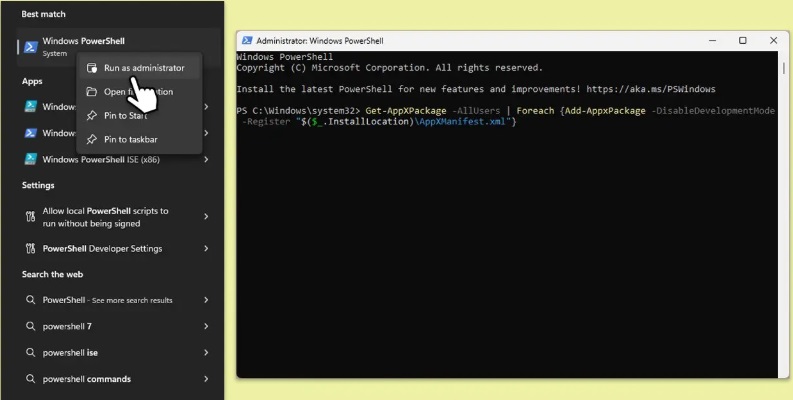Open Windows PowerShell ISE (x86) app

point(101,159)
